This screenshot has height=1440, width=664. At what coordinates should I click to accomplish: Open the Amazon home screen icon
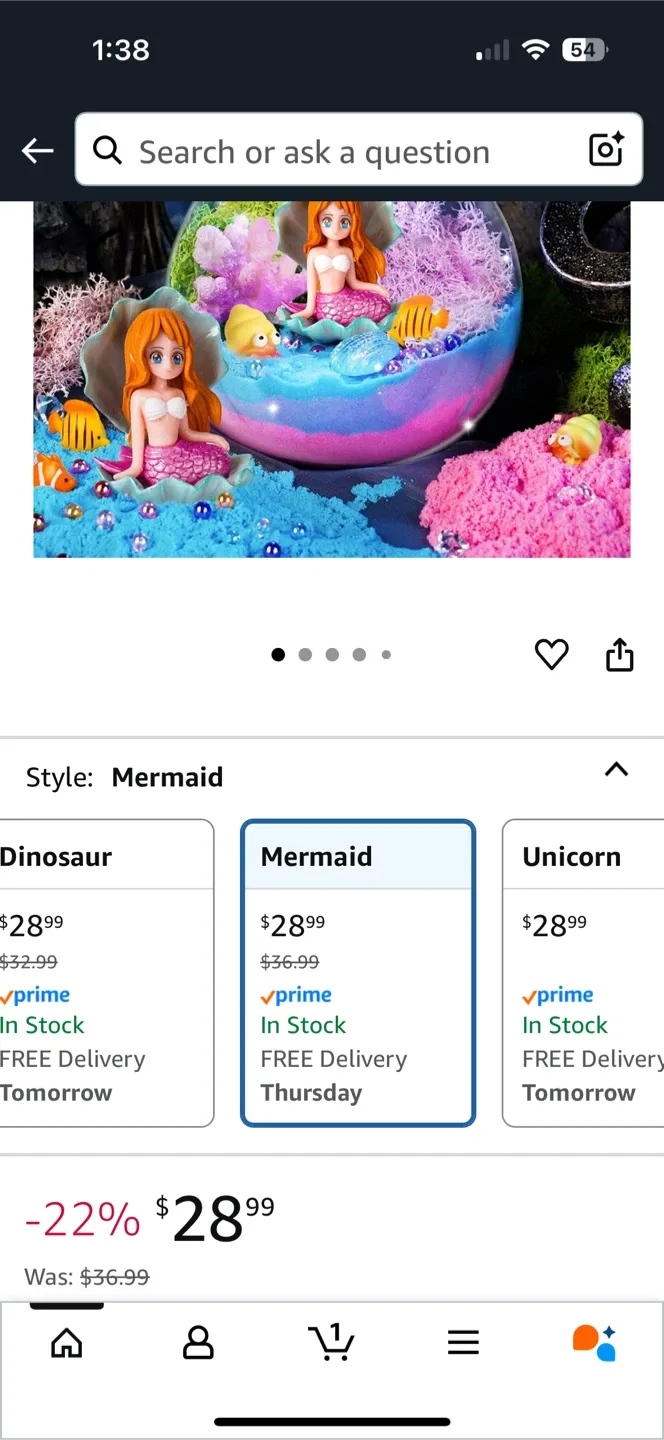coord(66,1343)
